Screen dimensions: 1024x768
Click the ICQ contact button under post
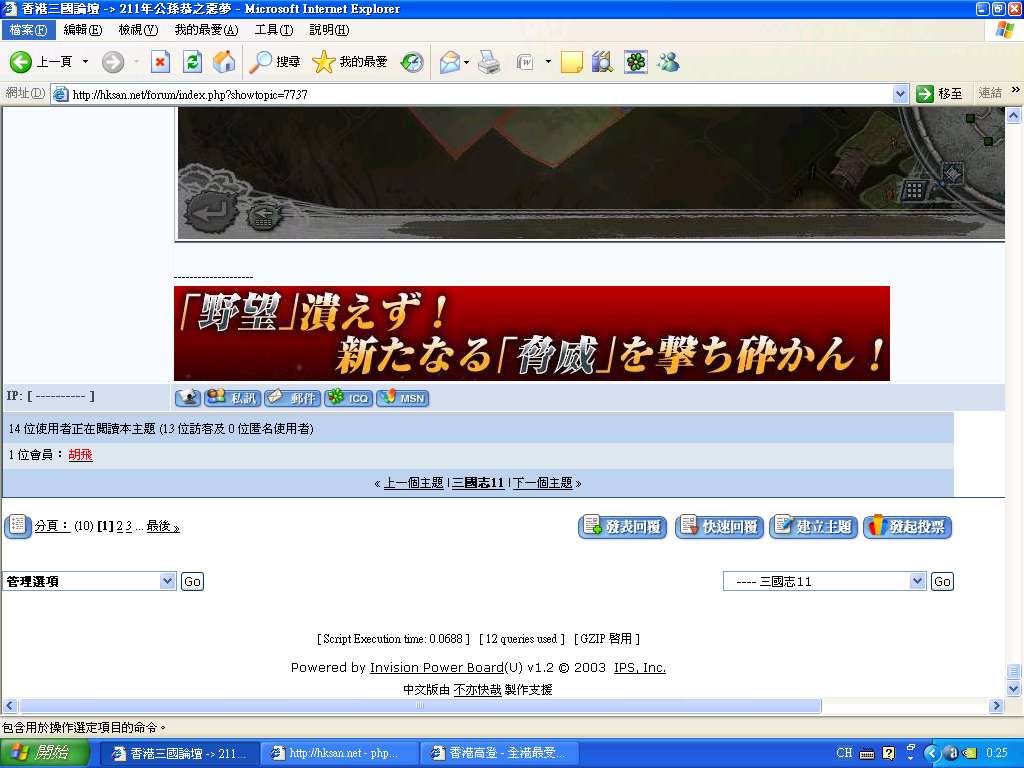[x=349, y=397]
